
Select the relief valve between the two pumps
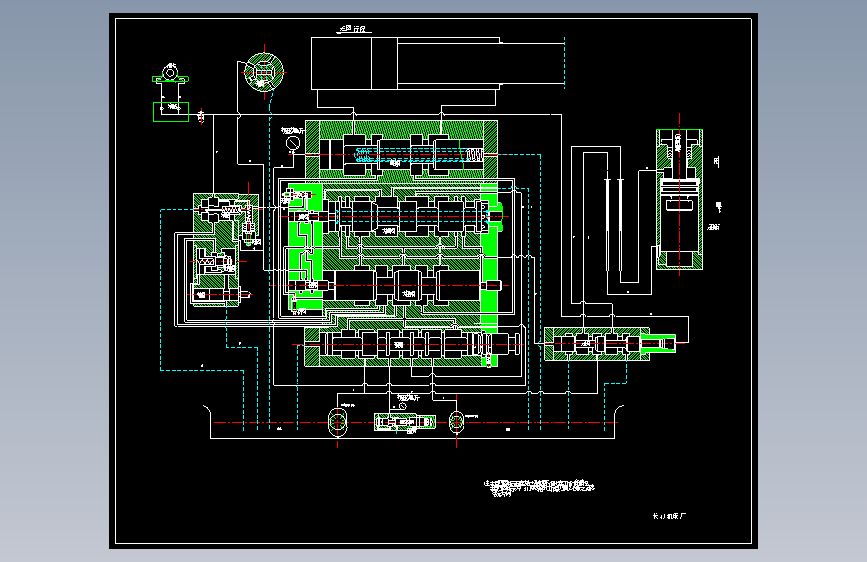click(405, 423)
